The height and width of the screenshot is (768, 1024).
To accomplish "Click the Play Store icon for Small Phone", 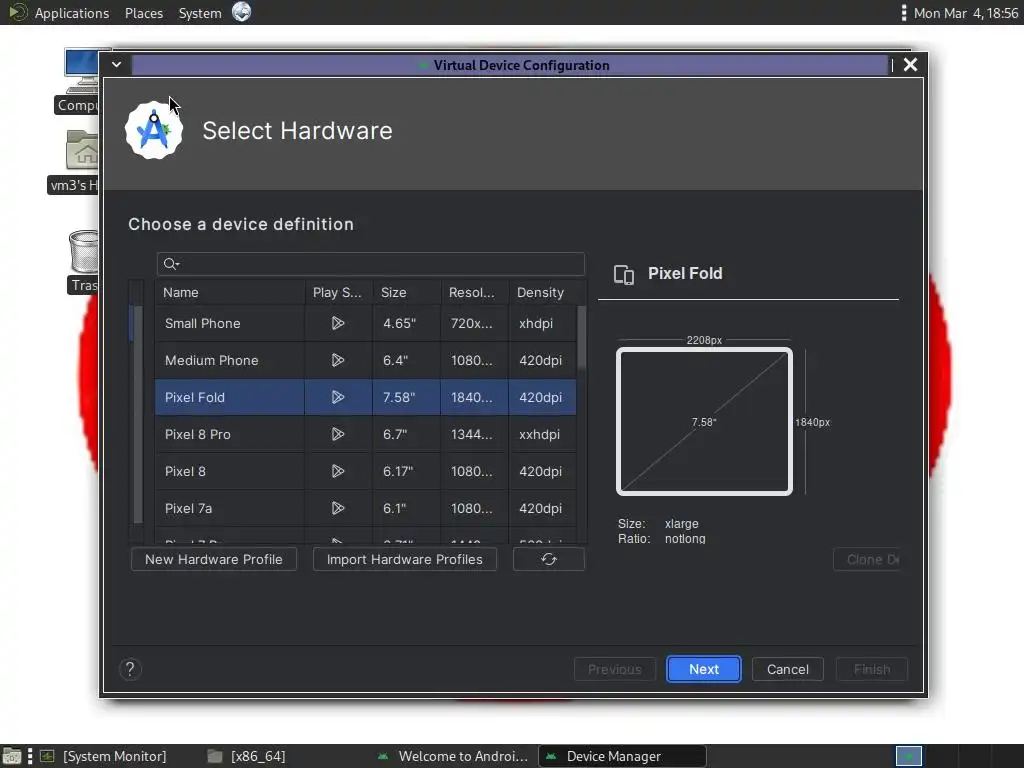I will [338, 323].
